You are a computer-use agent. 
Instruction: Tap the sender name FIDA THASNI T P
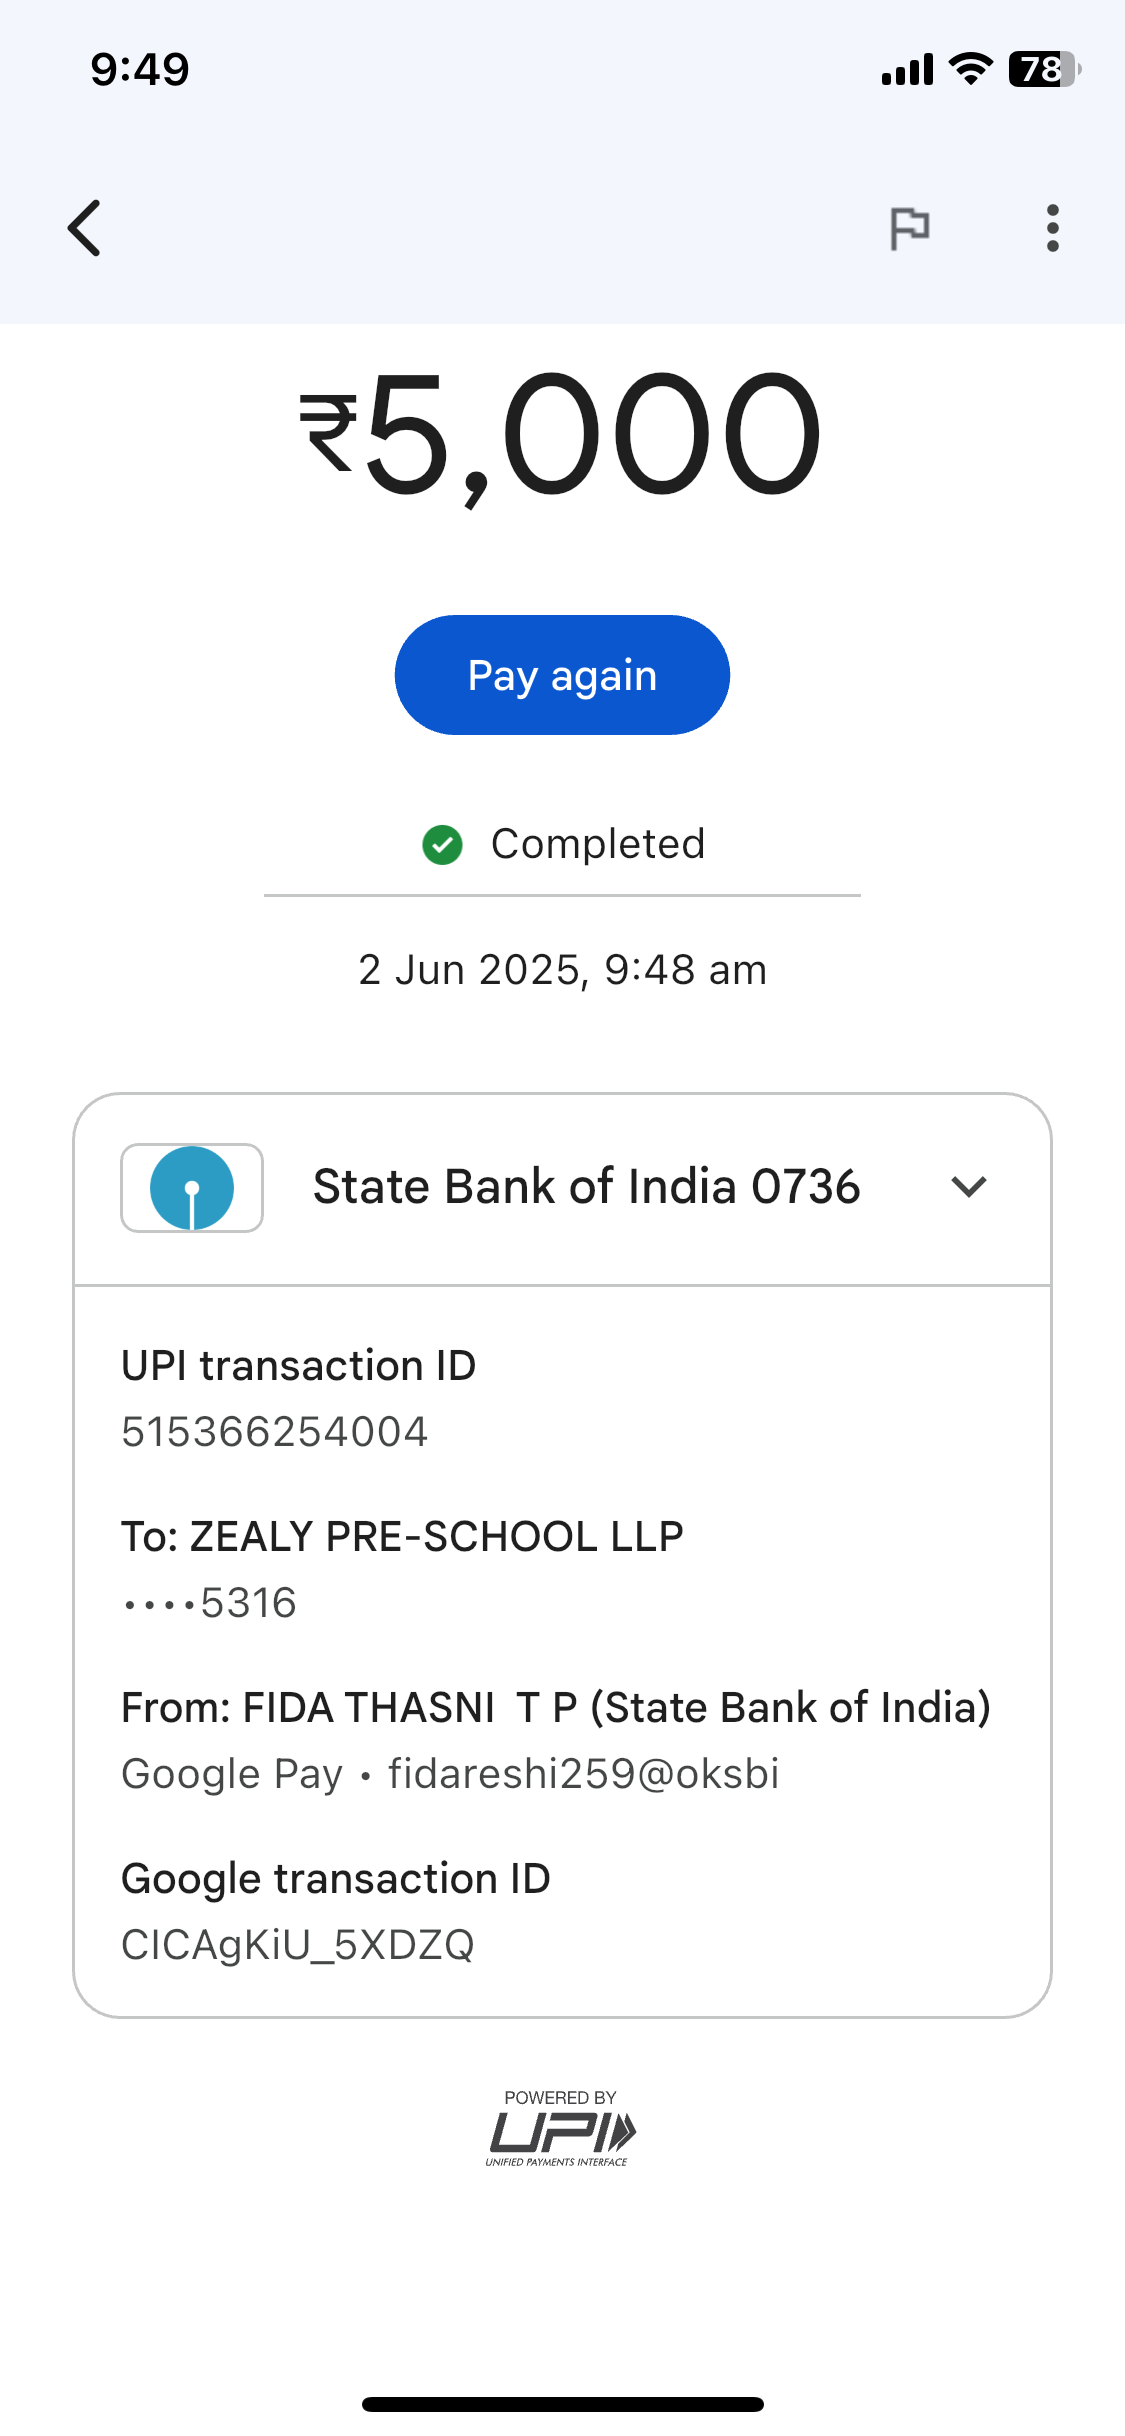[410, 1708]
